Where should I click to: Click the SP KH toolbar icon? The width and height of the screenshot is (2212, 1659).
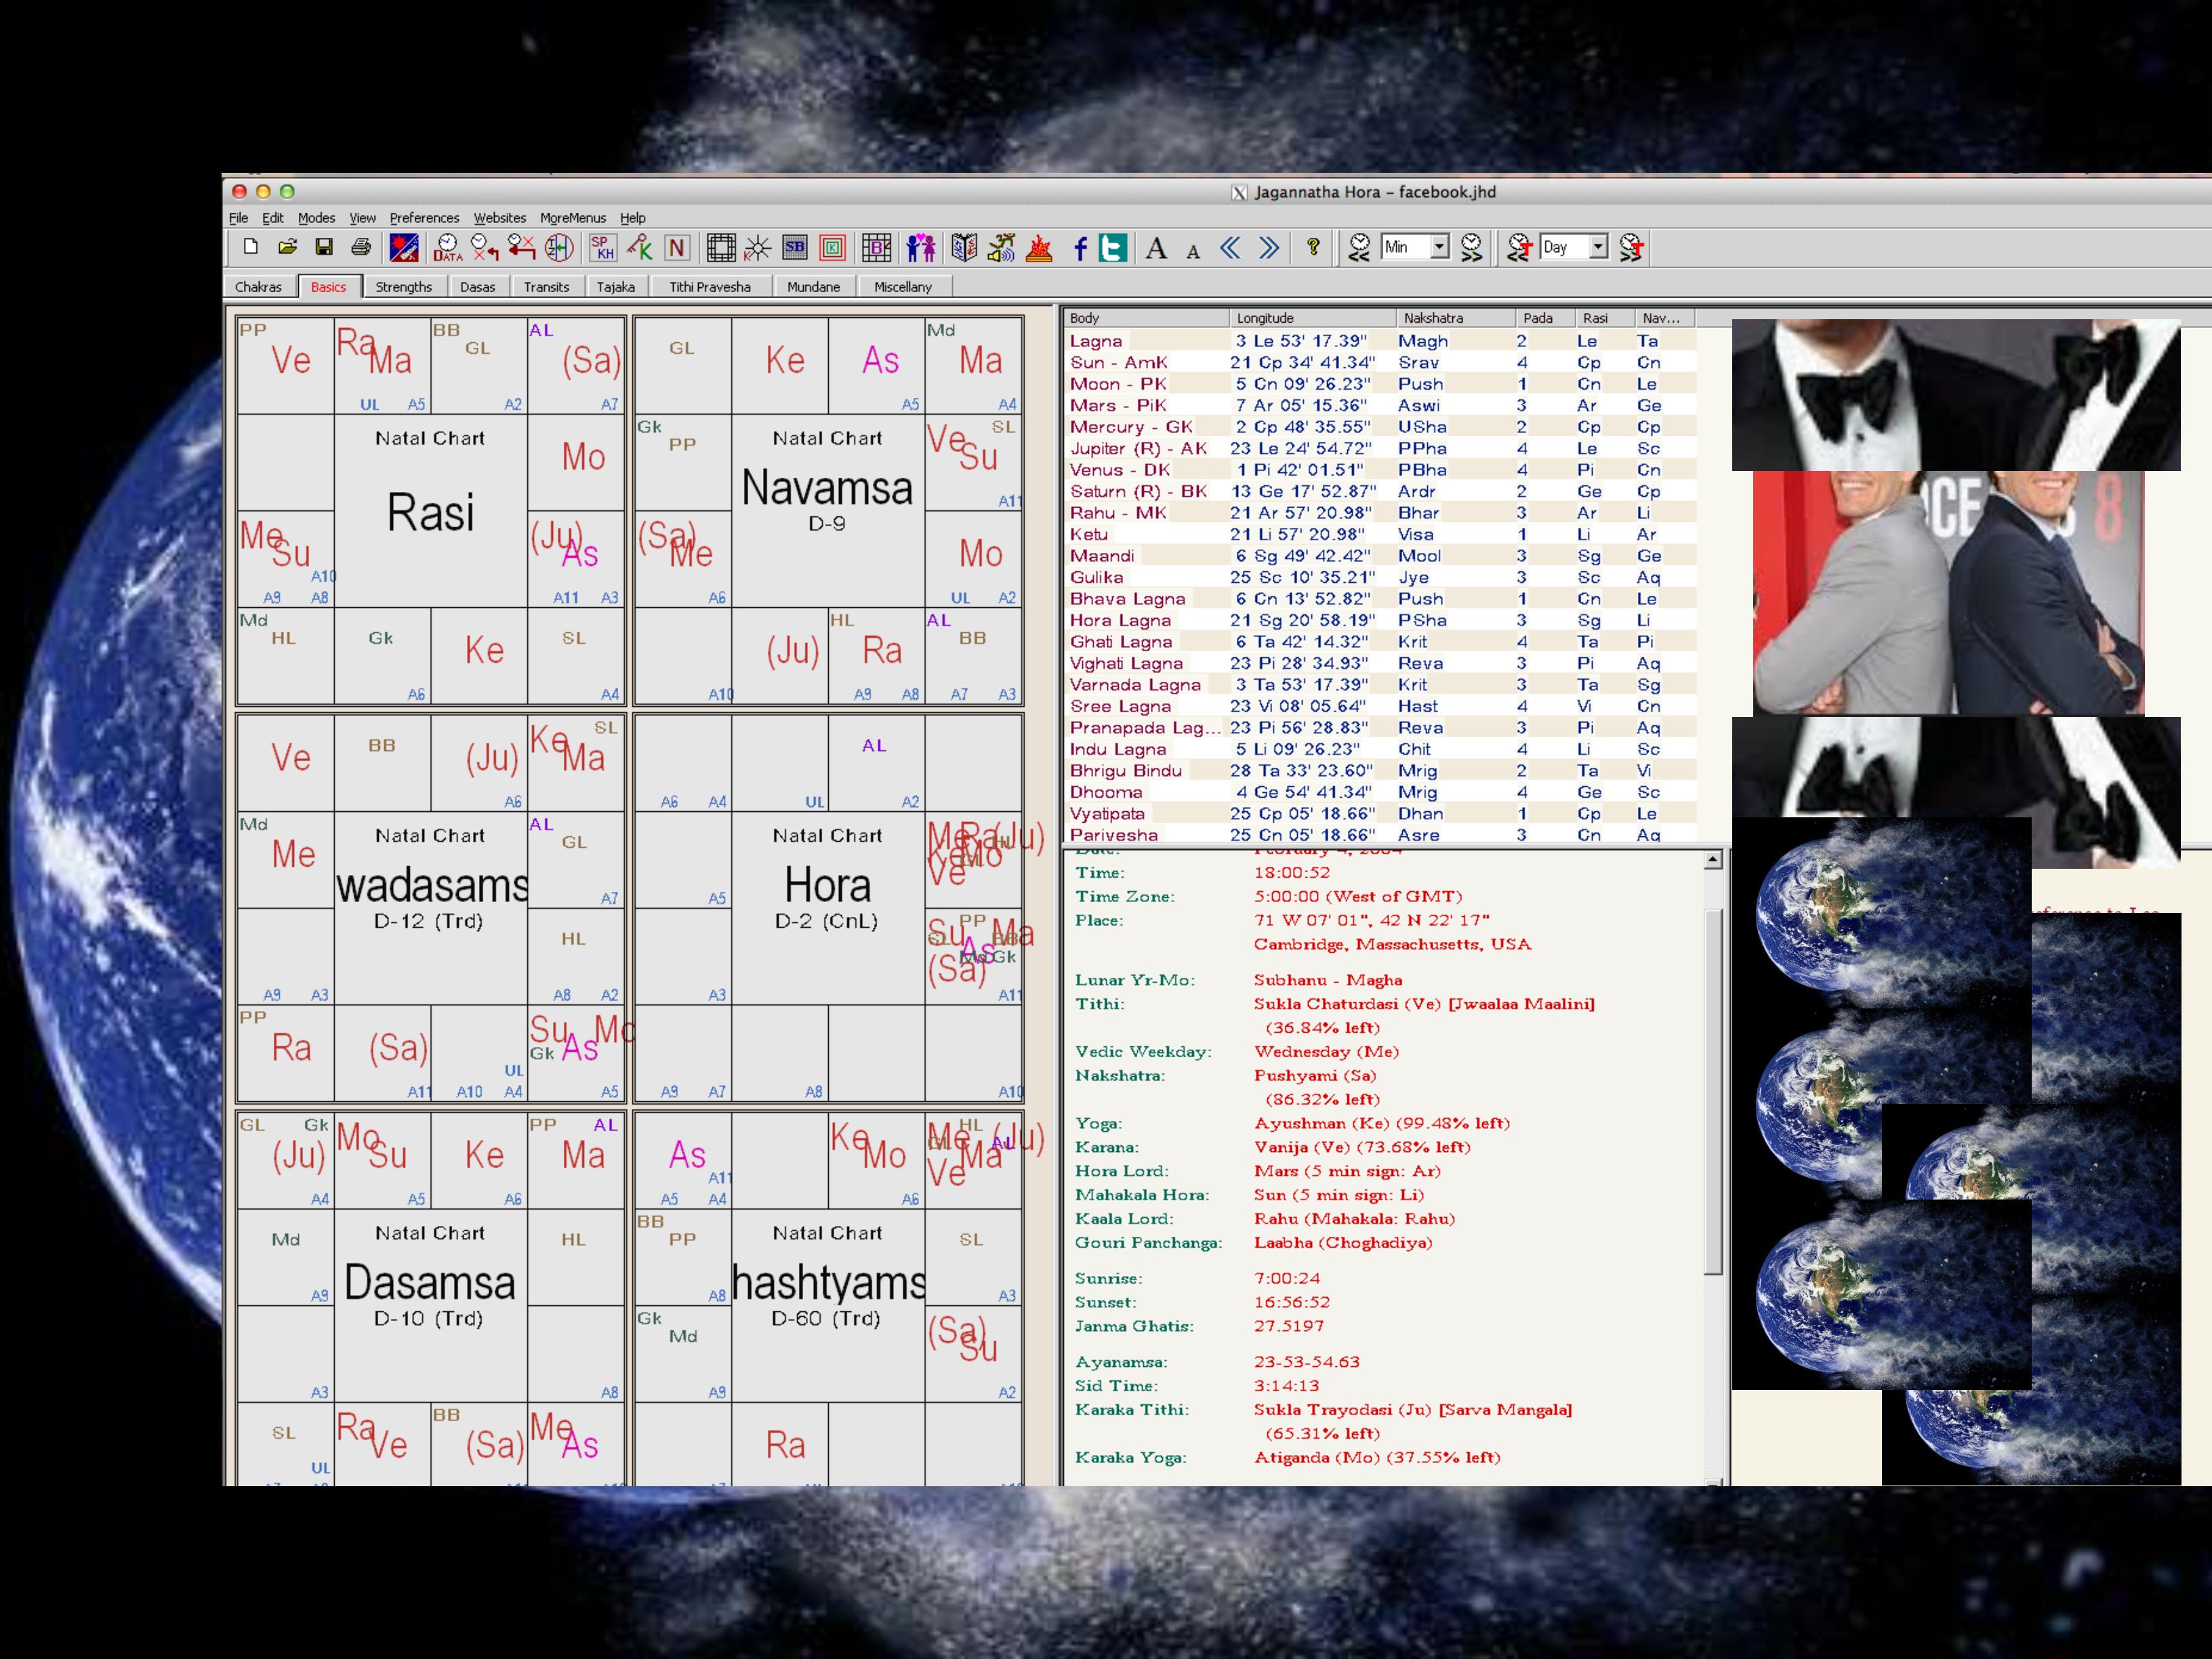click(x=603, y=247)
